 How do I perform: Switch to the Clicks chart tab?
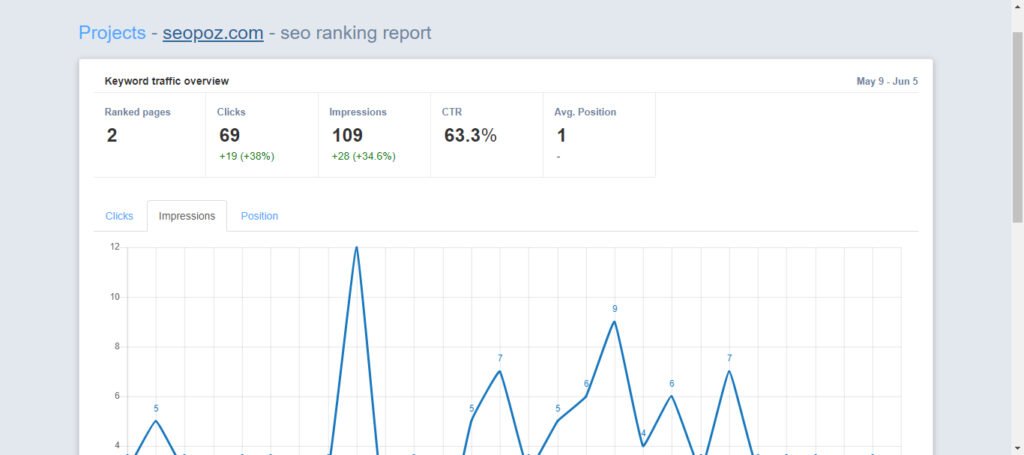click(119, 216)
